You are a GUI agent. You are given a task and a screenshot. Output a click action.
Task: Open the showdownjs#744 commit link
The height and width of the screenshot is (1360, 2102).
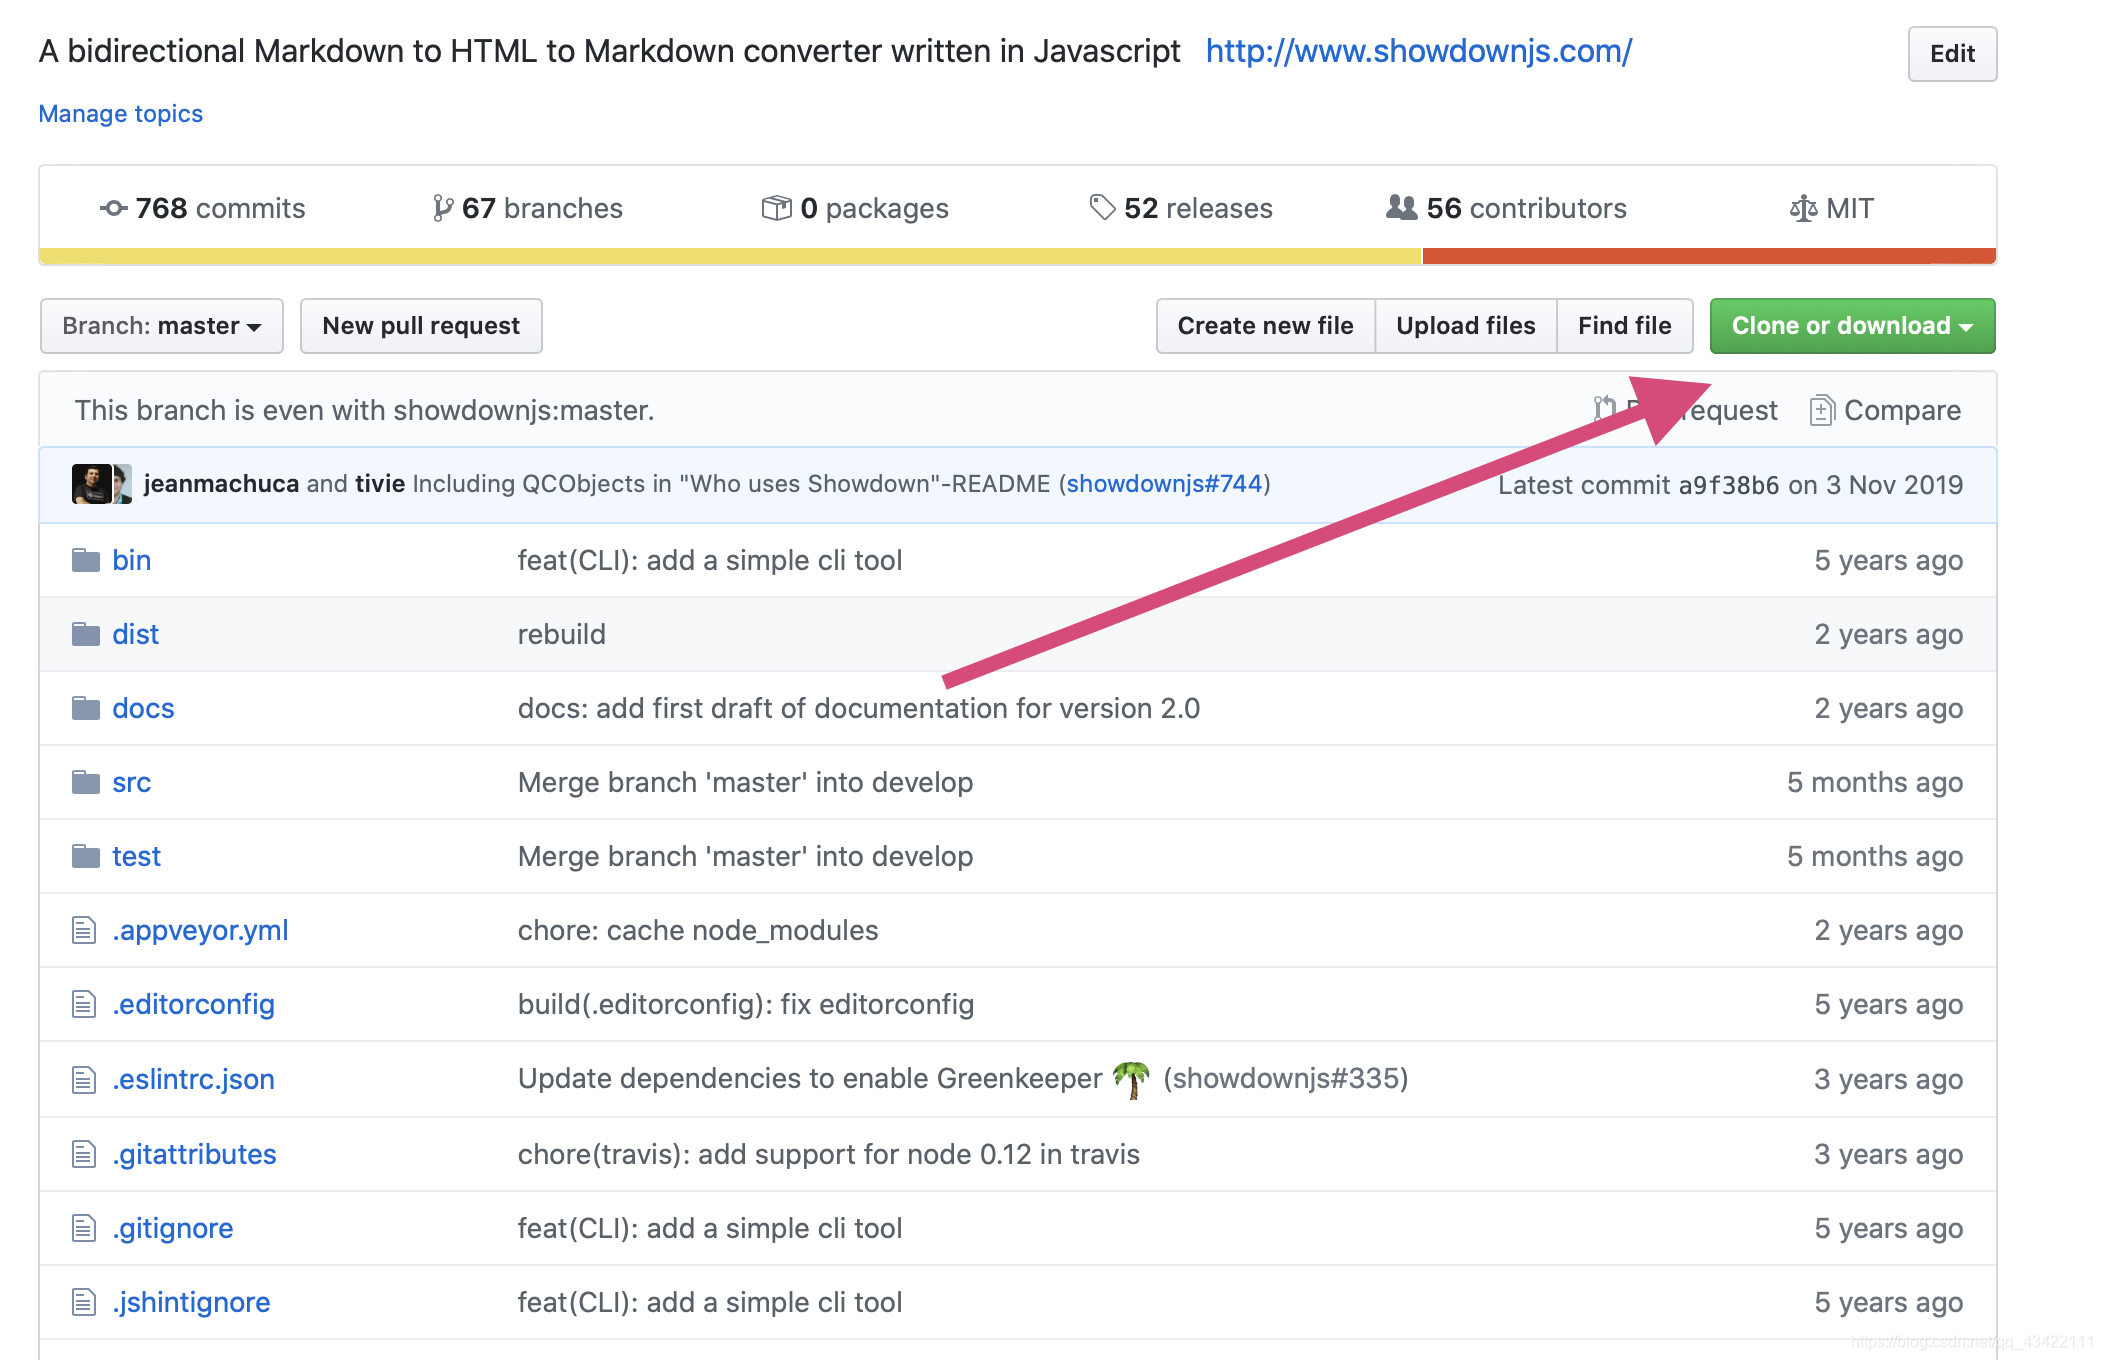click(x=1164, y=484)
